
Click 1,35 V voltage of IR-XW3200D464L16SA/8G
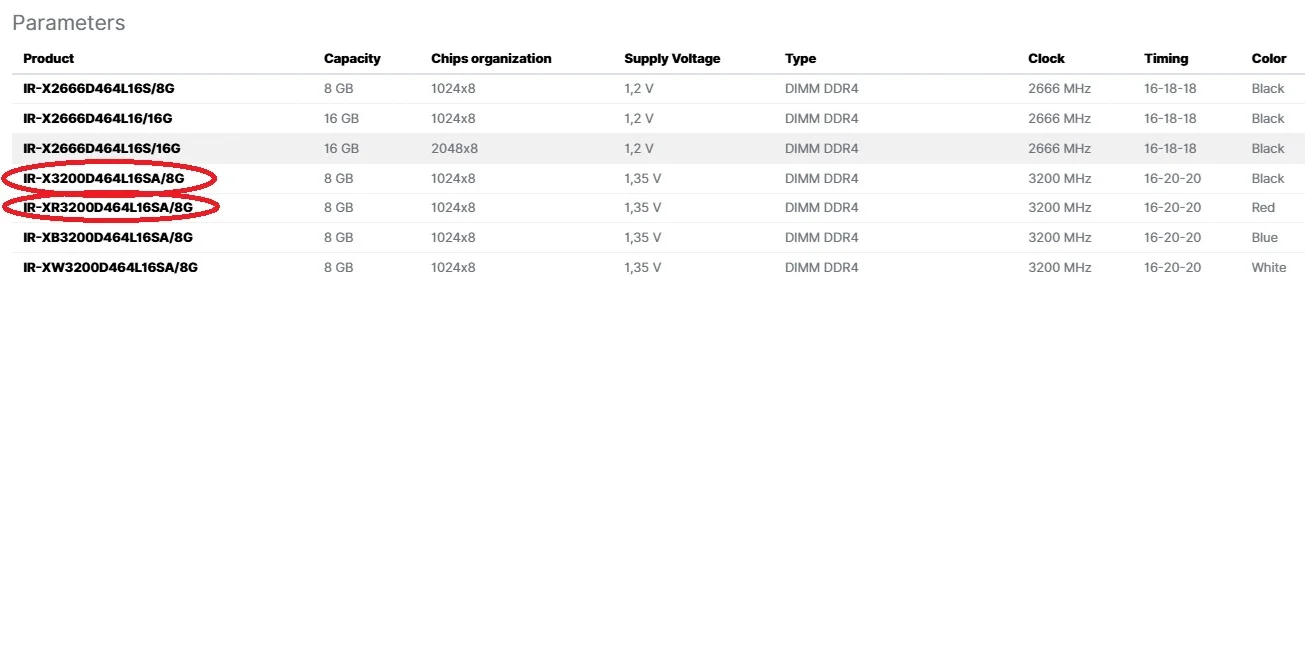643,267
